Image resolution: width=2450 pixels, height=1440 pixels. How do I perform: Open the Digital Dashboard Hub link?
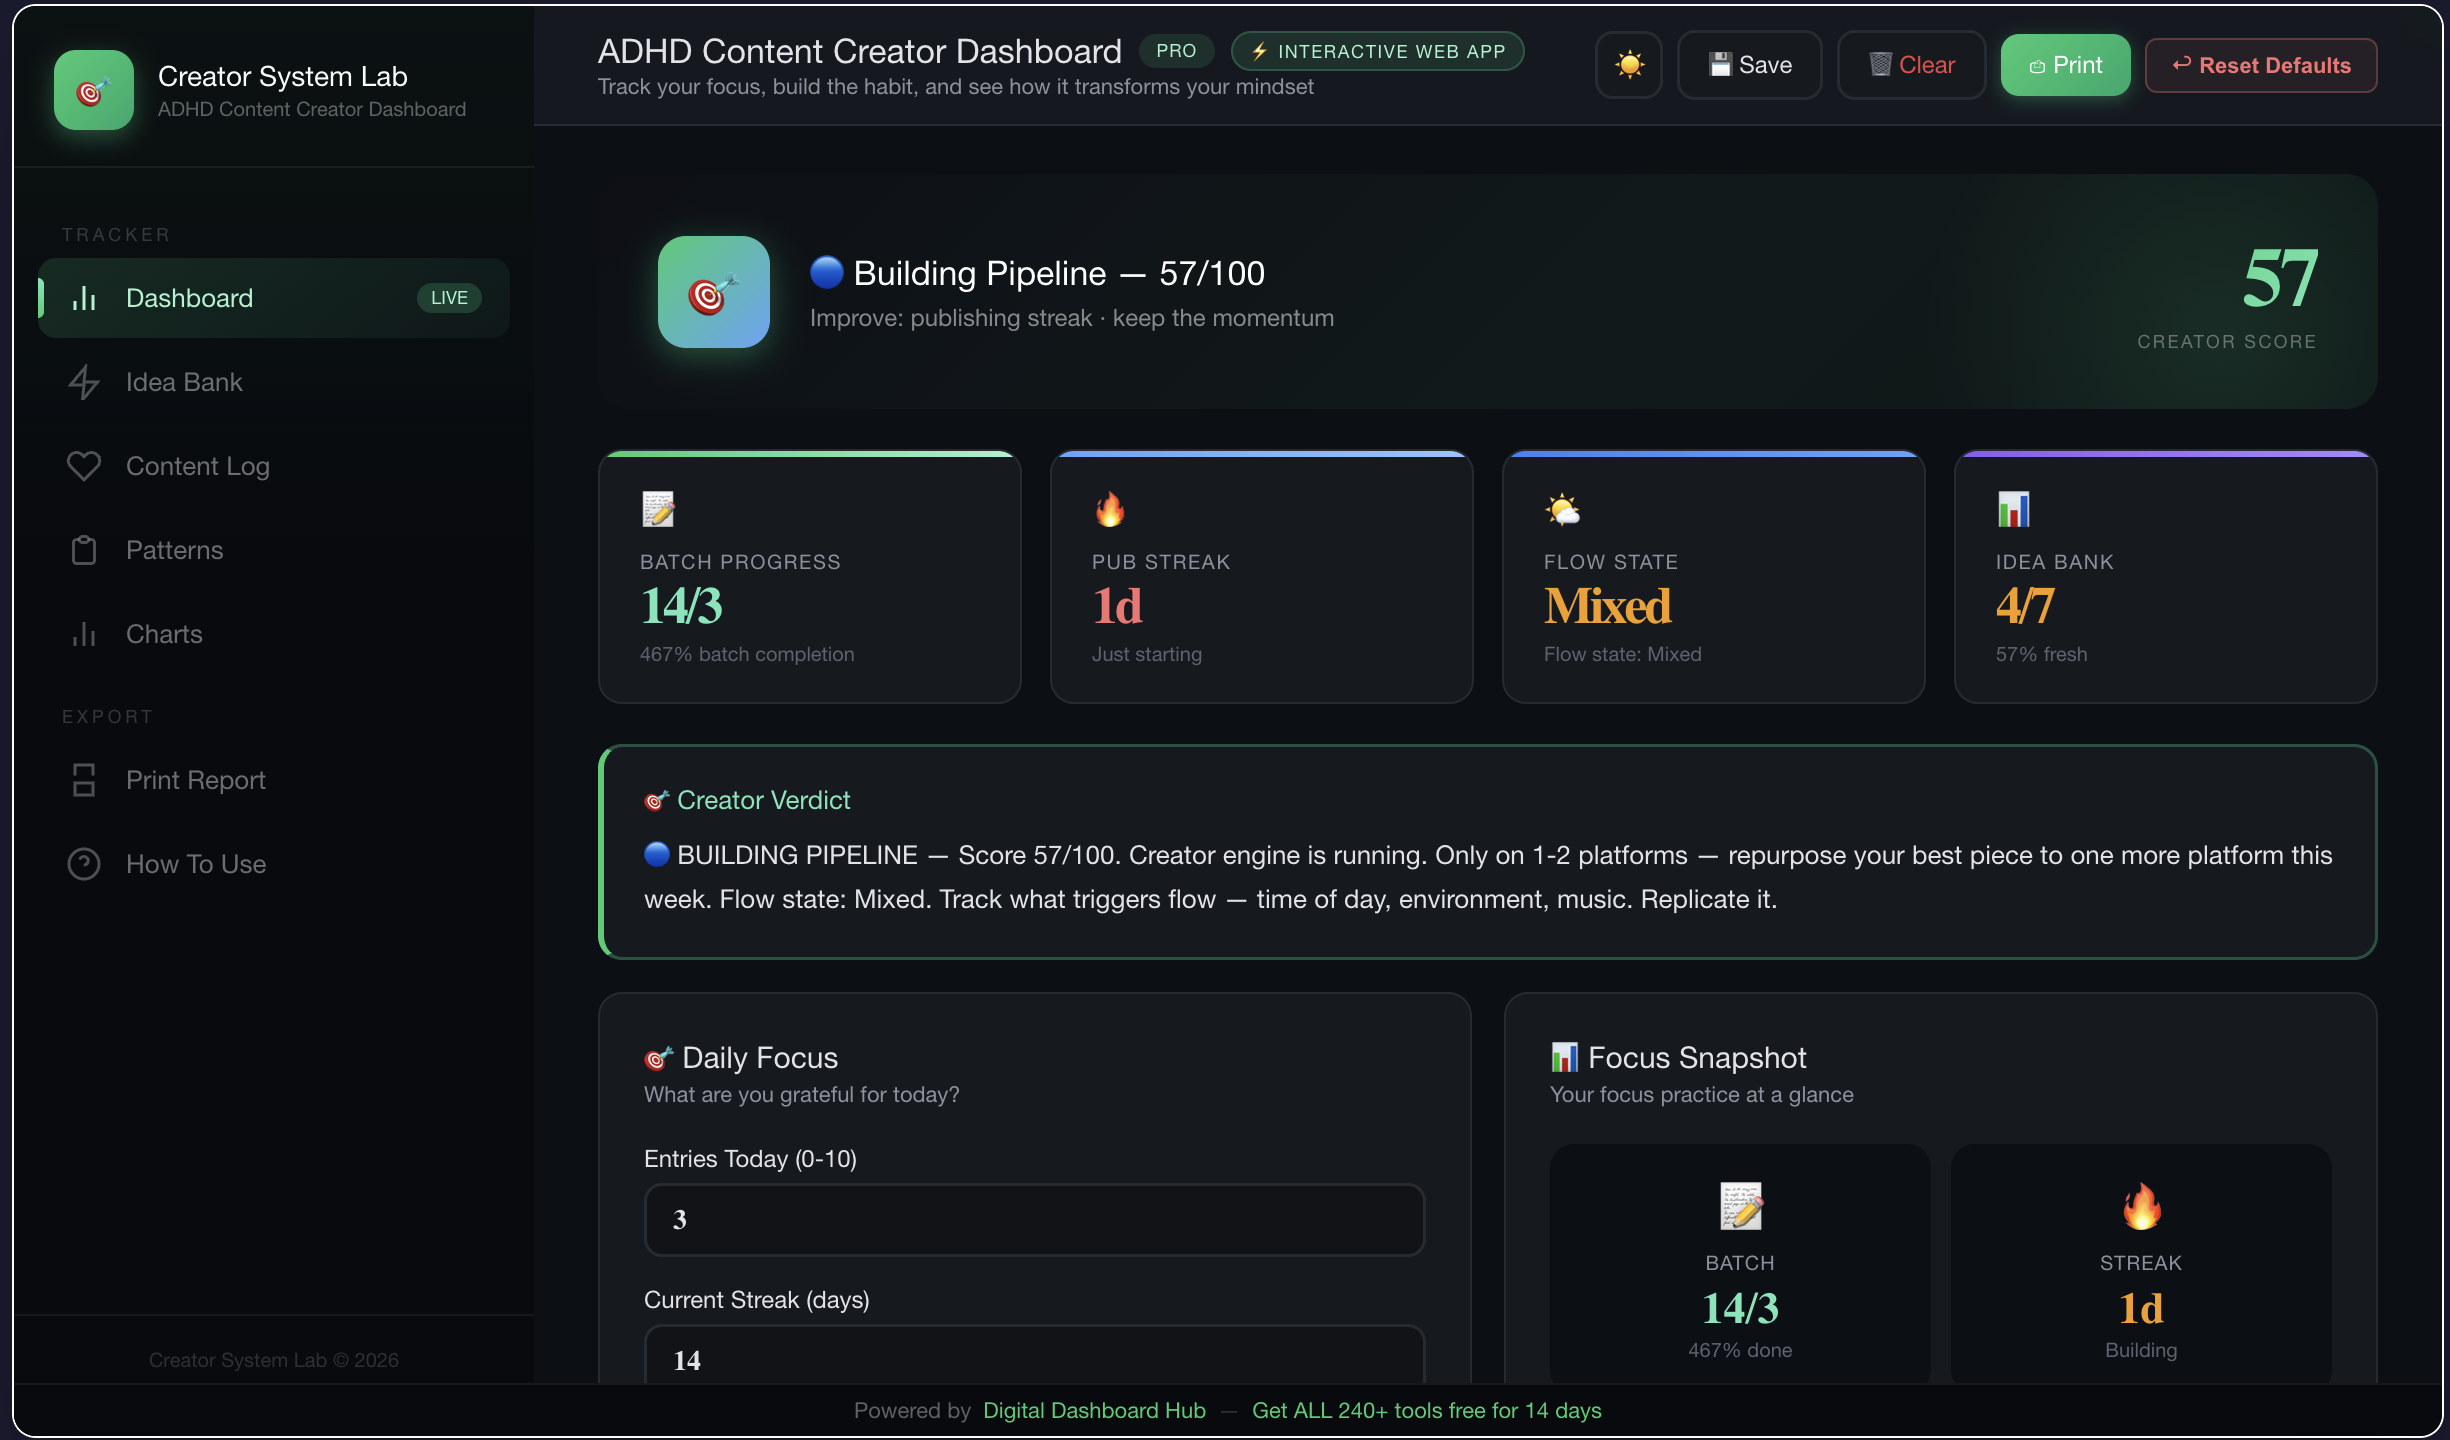[1094, 1410]
